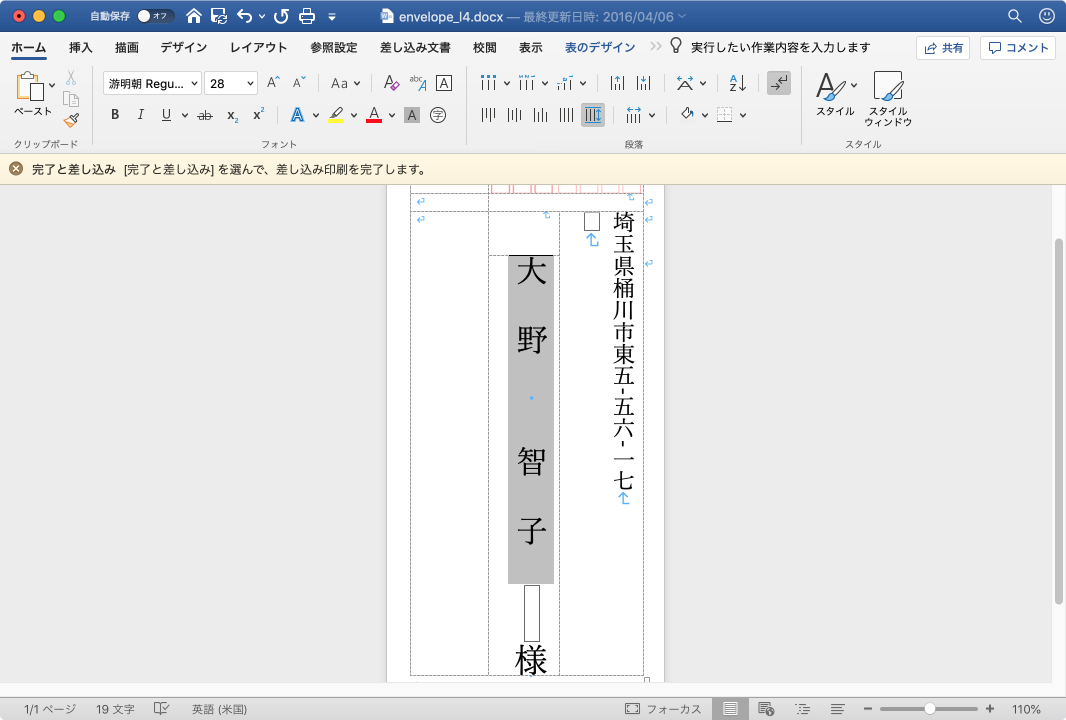Toggle distributed alignment active button
Viewport: 1066px width, 720px height.
[x=593, y=115]
